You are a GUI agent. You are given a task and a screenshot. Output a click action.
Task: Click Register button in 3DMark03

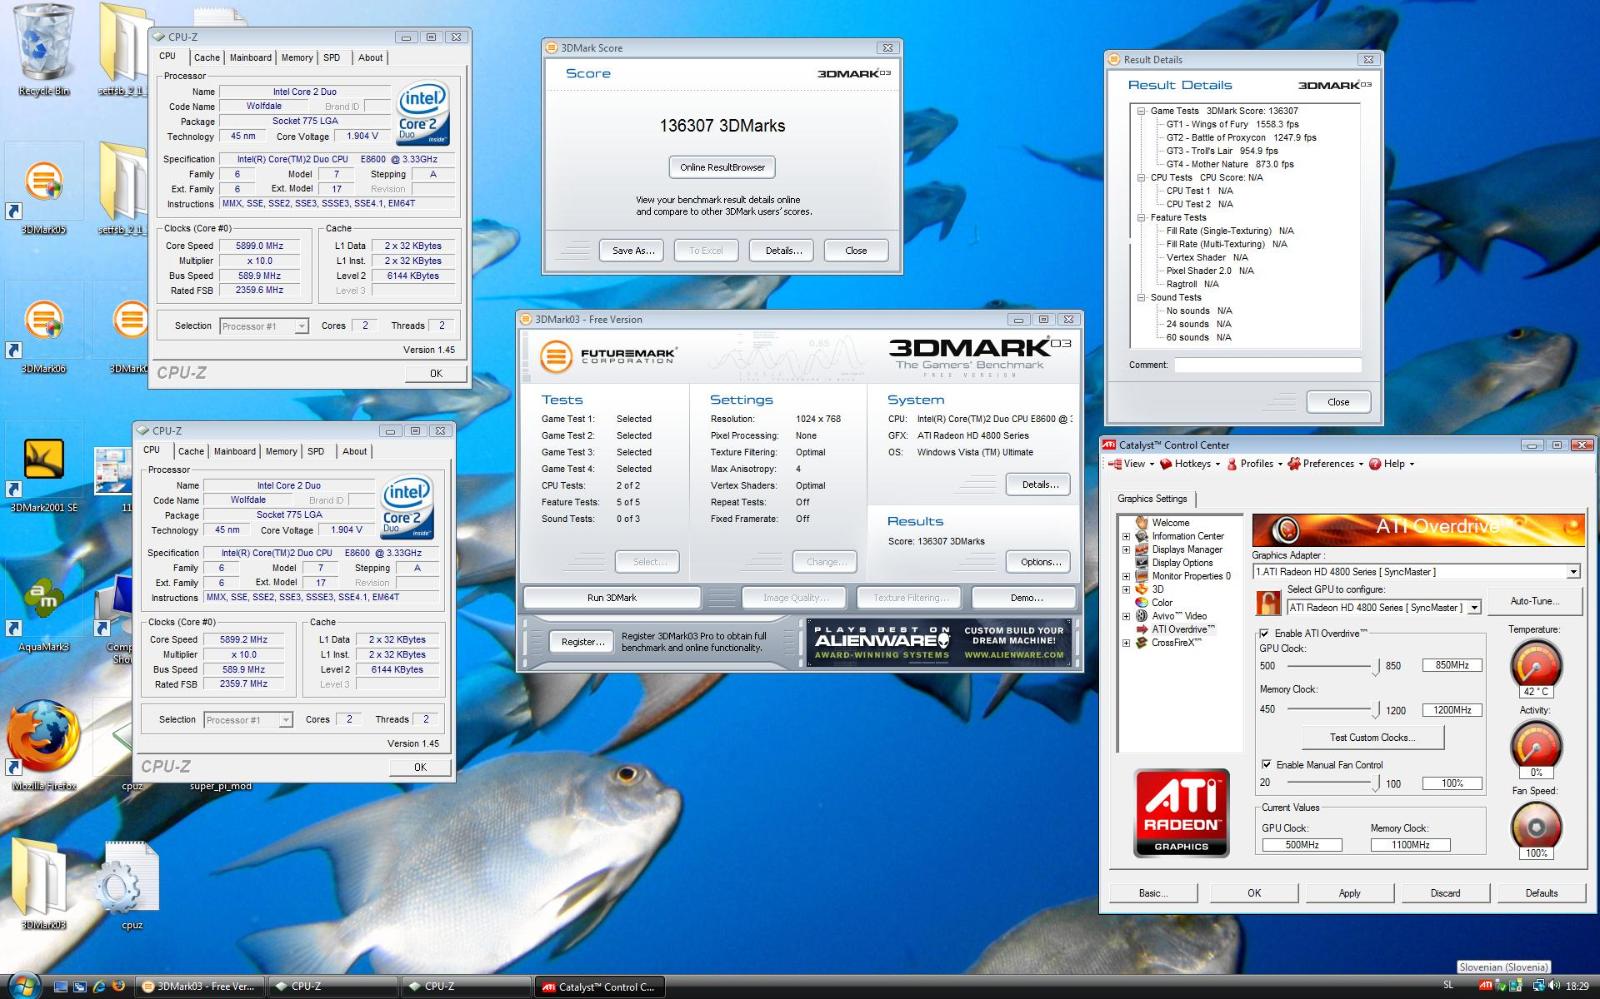pyautogui.click(x=582, y=642)
